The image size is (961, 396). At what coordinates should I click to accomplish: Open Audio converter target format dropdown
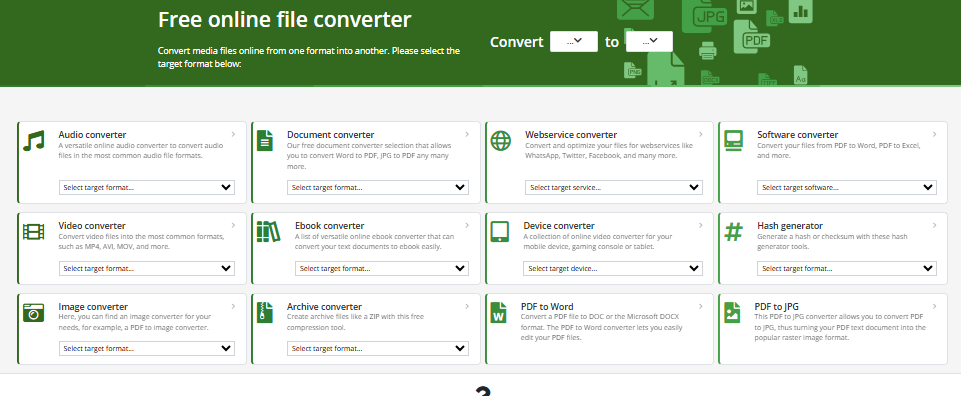coord(147,188)
